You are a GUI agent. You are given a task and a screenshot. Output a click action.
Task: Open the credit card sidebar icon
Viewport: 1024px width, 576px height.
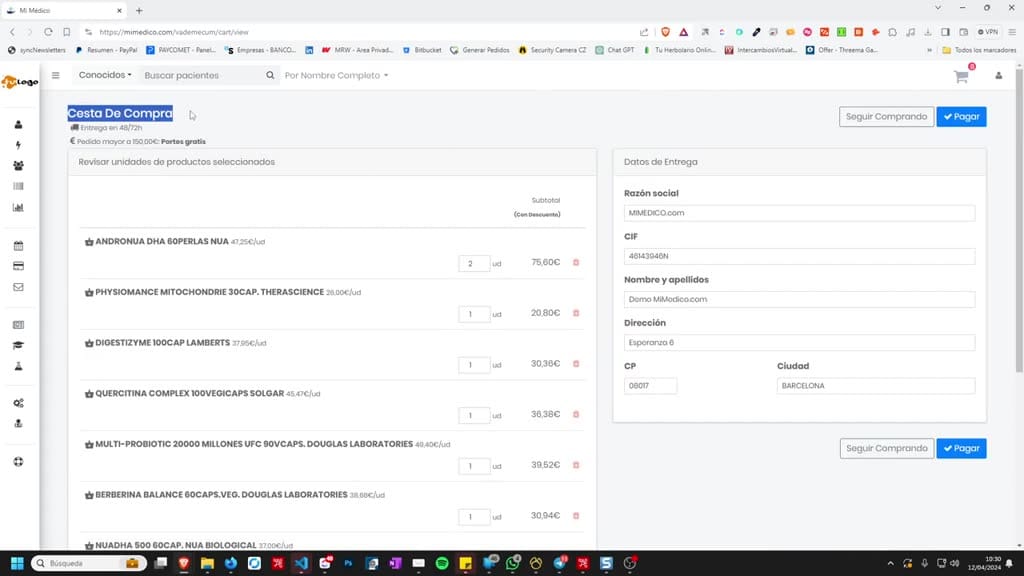point(18,266)
